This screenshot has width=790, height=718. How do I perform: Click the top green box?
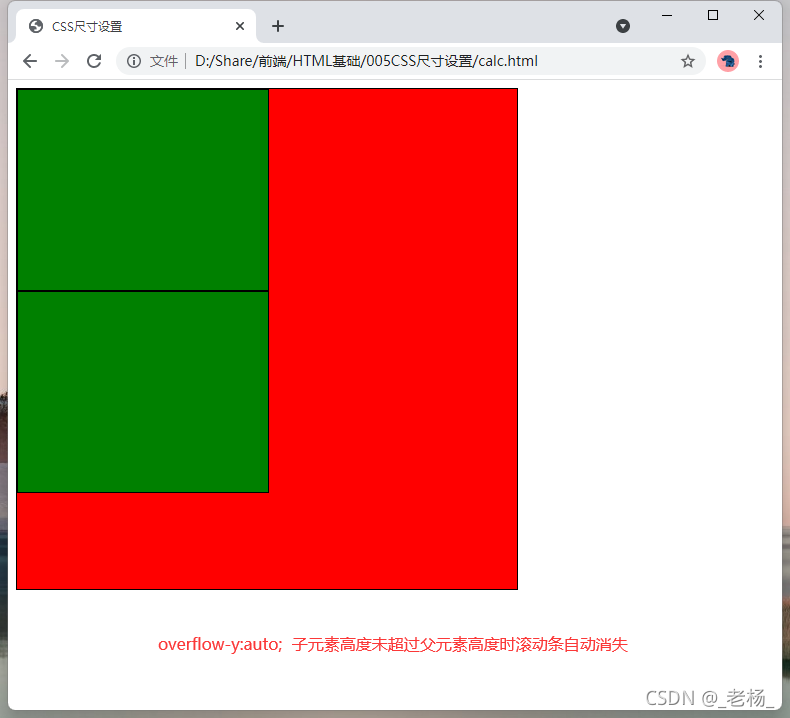coord(143,189)
